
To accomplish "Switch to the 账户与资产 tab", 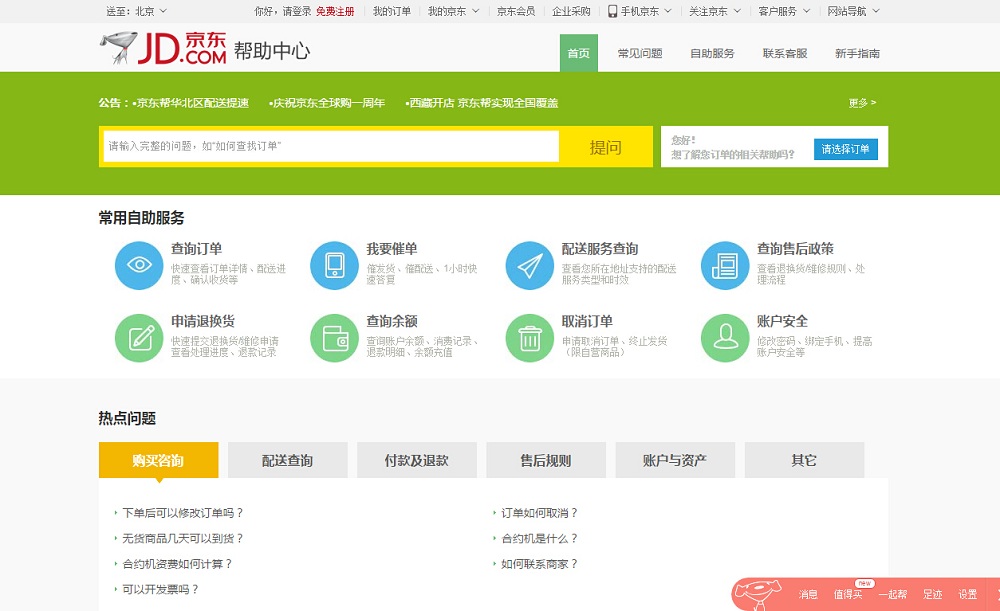I will pyautogui.click(x=675, y=460).
